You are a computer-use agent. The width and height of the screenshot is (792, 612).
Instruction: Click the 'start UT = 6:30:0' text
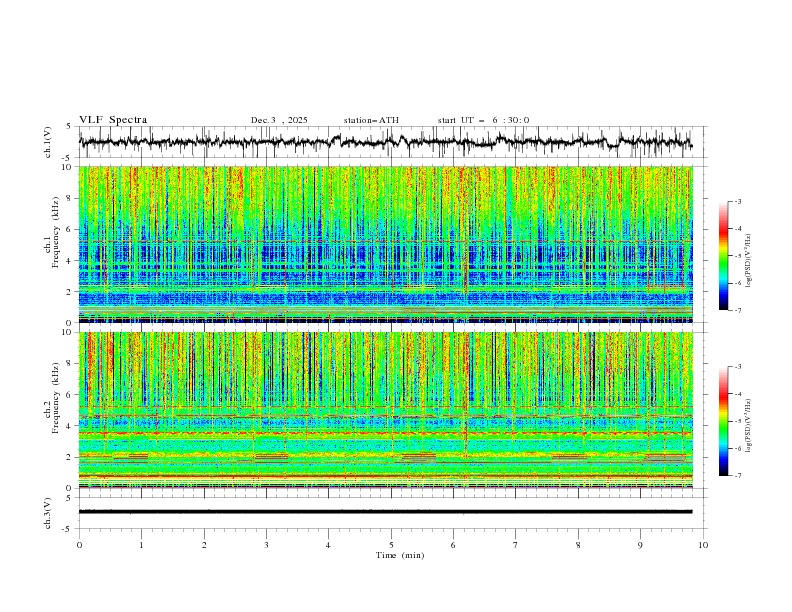click(483, 120)
